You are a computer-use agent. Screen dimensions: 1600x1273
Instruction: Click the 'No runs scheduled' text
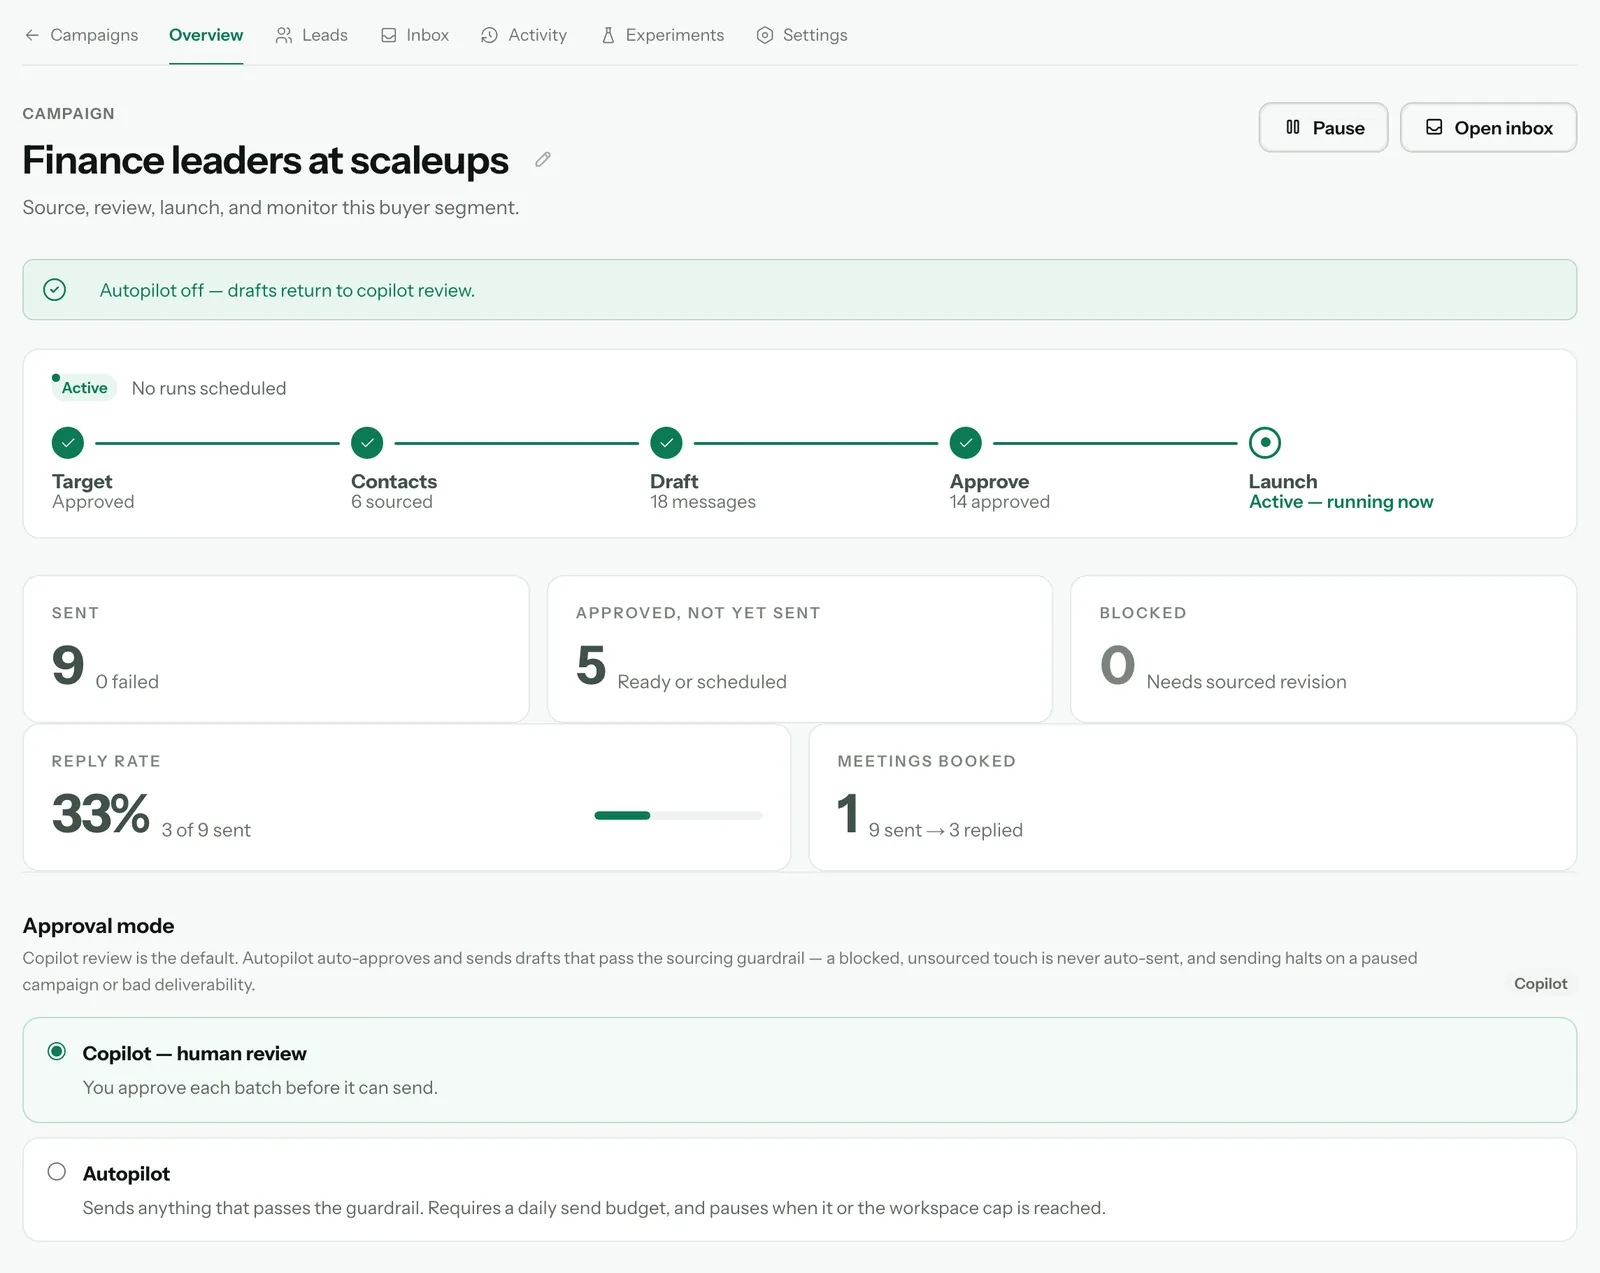[209, 388]
